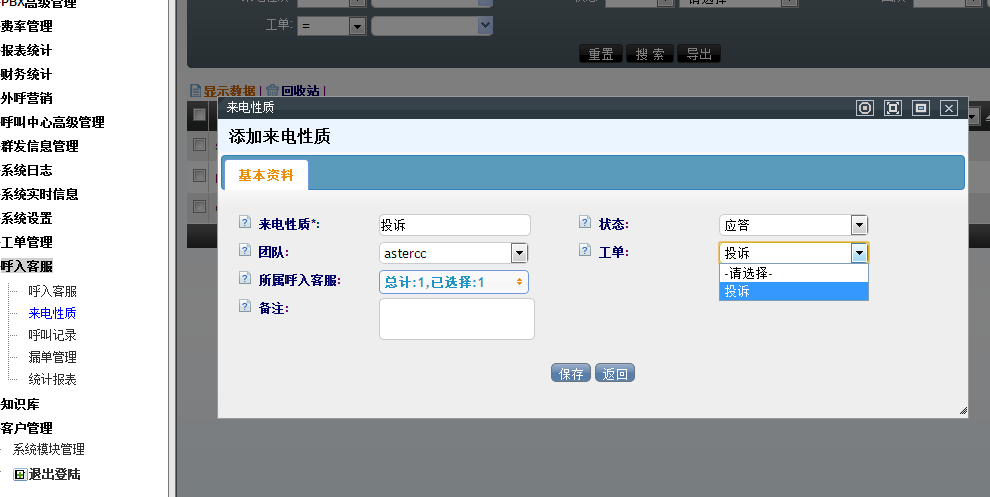Click the 退出登陆 logout icon
Image resolution: width=990 pixels, height=497 pixels.
19,474
